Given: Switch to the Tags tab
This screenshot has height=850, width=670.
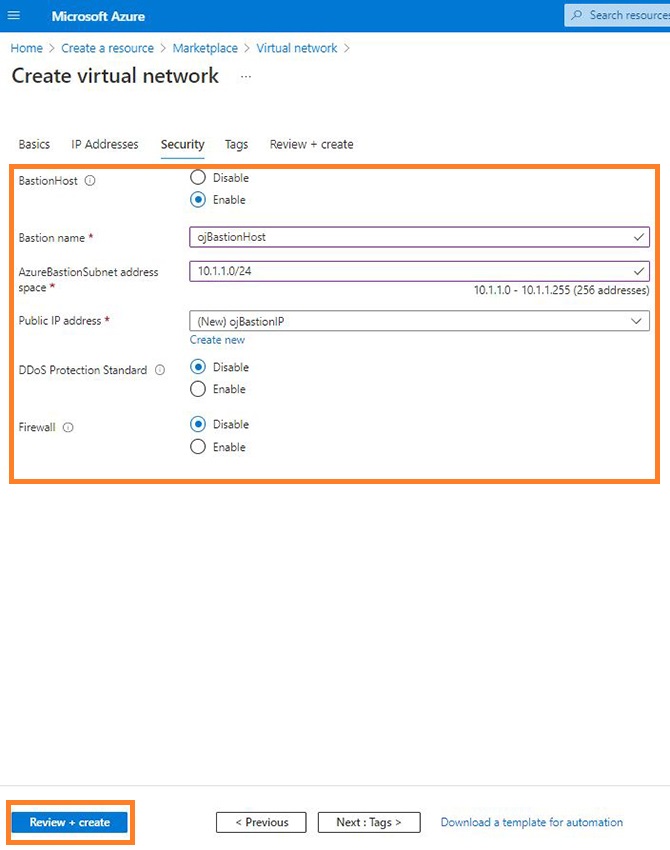Looking at the screenshot, I should tap(236, 144).
